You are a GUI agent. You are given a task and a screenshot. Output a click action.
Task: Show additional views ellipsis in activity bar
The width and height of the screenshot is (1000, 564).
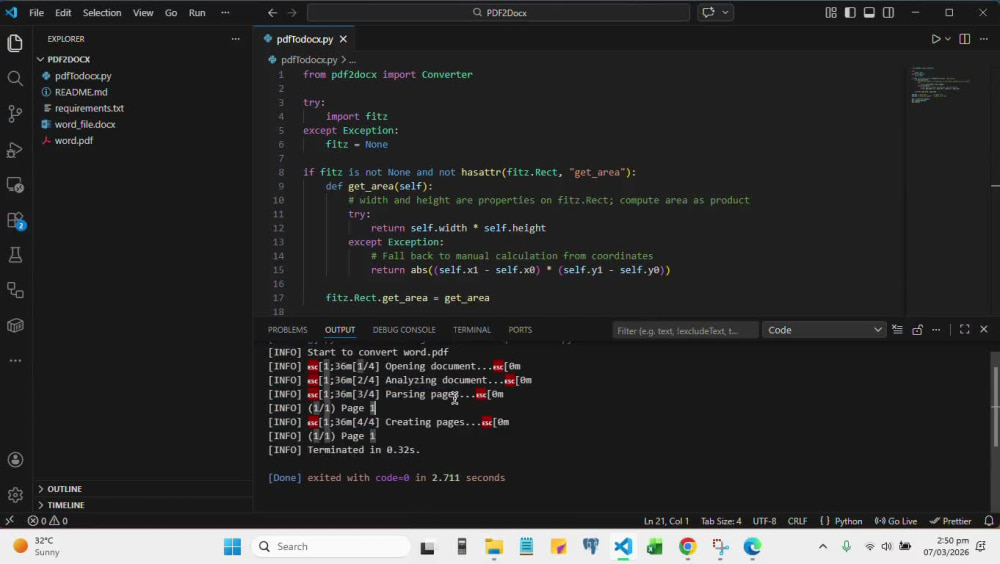[x=15, y=360]
